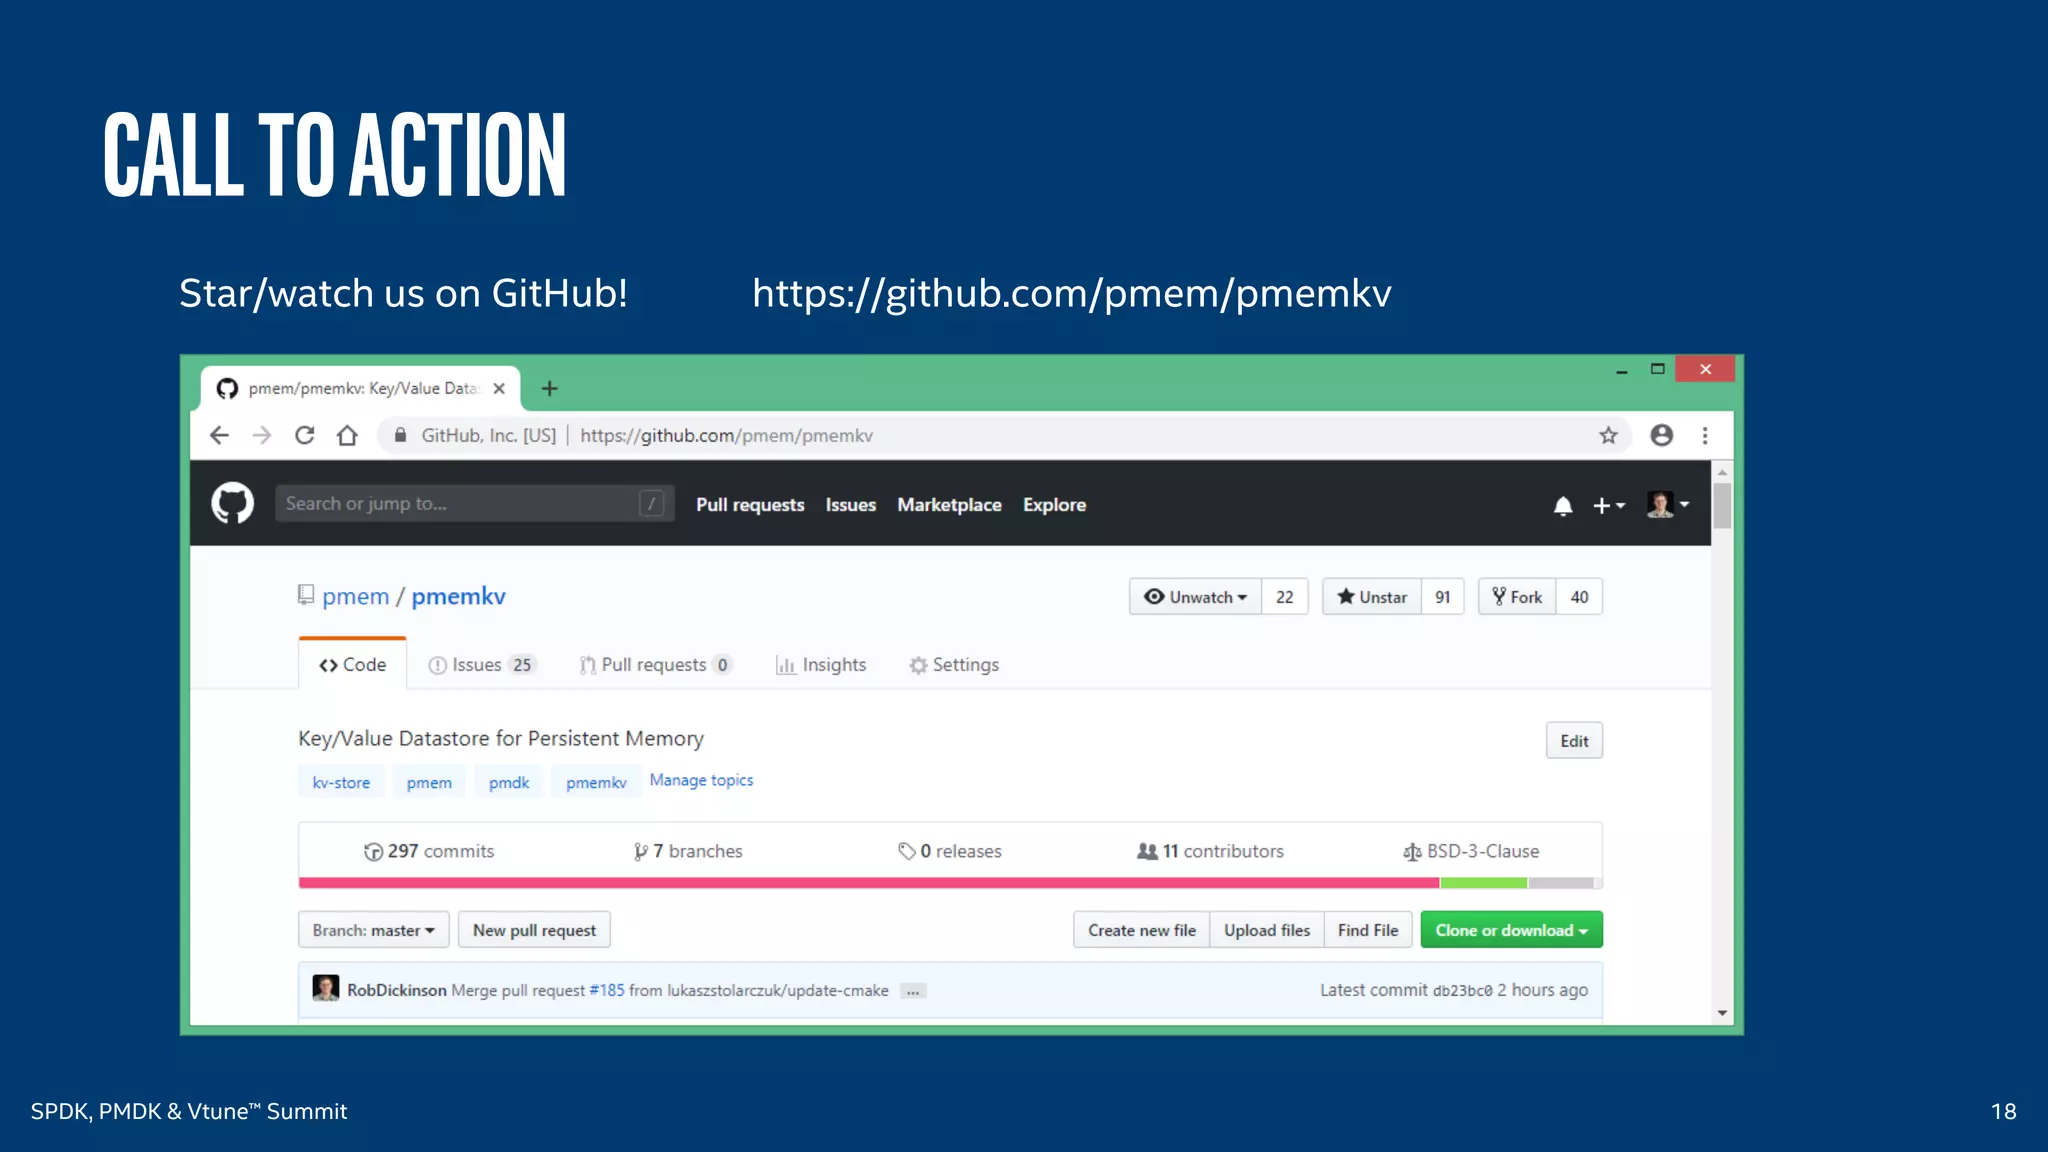
Task: Open the pmemkv repository link
Action: (458, 596)
